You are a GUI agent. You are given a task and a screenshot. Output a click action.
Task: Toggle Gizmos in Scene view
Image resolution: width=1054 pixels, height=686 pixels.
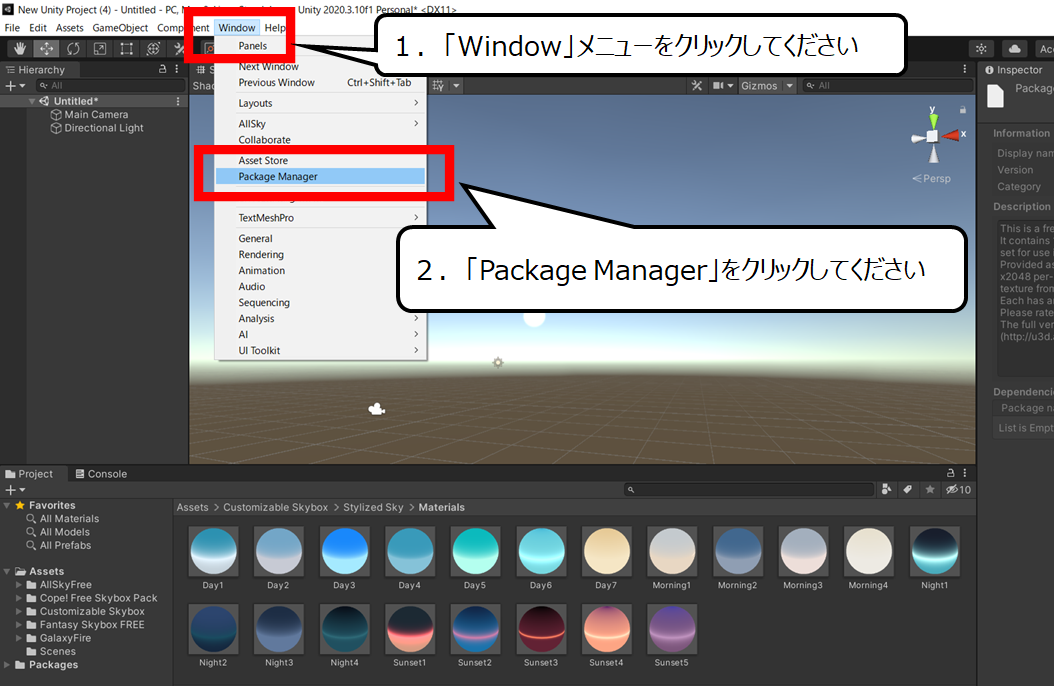click(x=759, y=85)
